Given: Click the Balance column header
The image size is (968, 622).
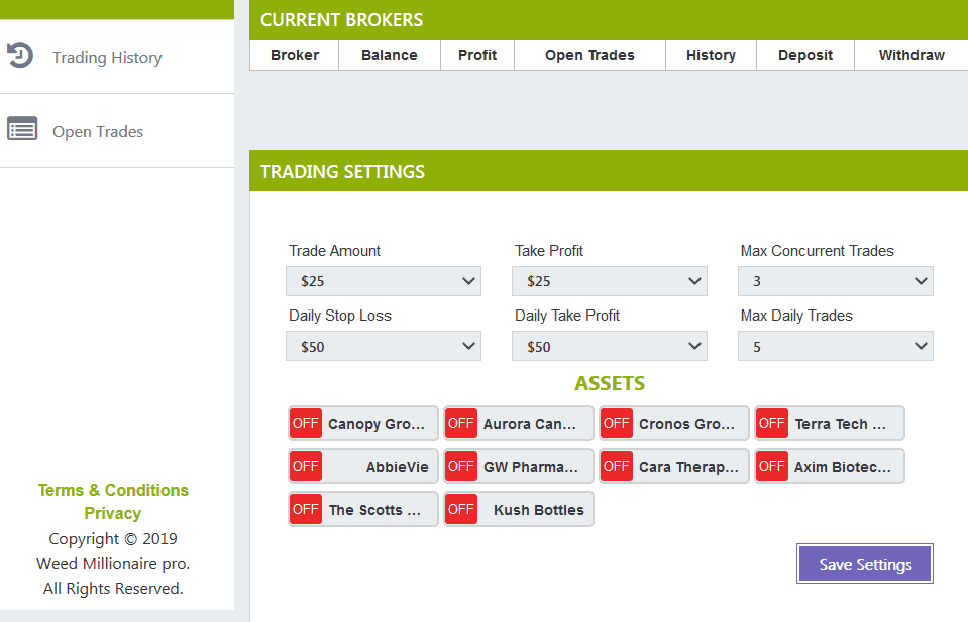Looking at the screenshot, I should click(x=389, y=56).
